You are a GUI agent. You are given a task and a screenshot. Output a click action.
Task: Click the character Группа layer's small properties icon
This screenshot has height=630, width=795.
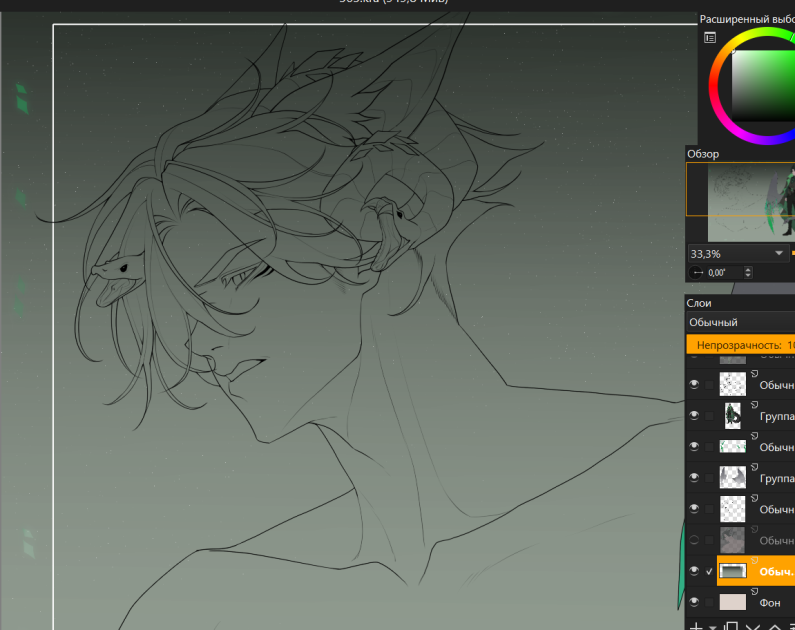tap(754, 404)
